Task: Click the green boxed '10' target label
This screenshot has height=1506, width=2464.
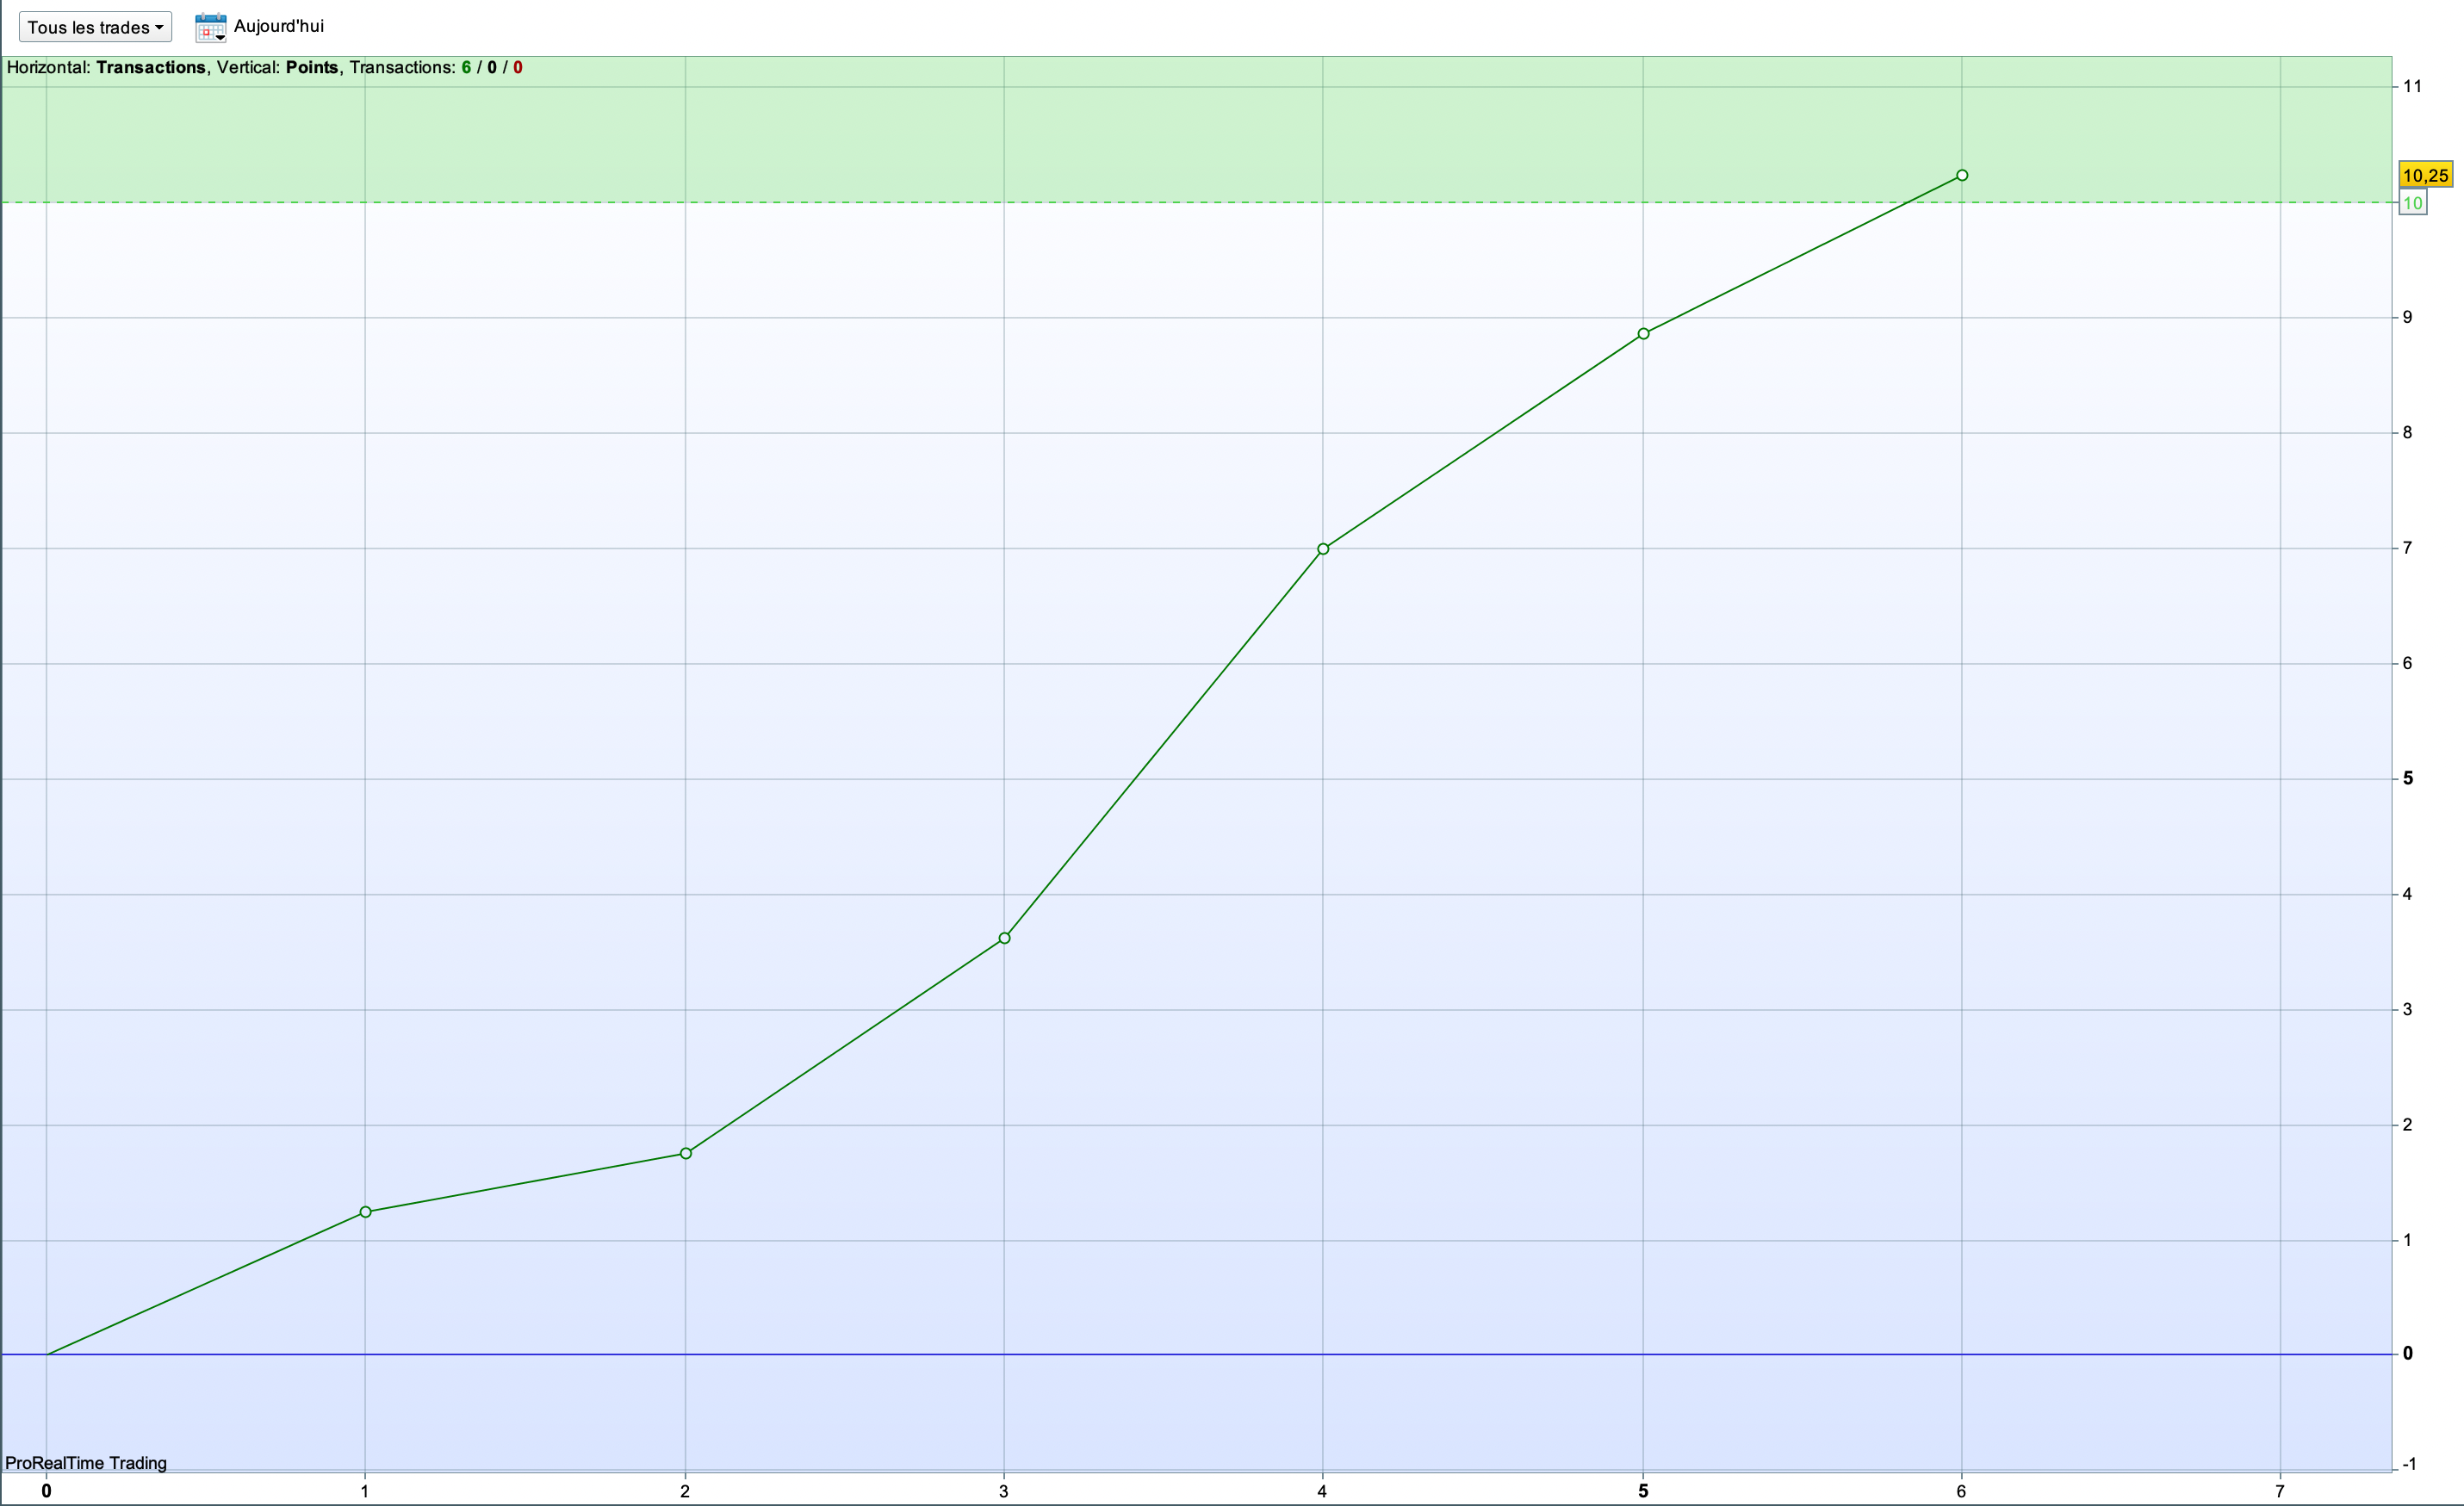Action: [x=2412, y=203]
